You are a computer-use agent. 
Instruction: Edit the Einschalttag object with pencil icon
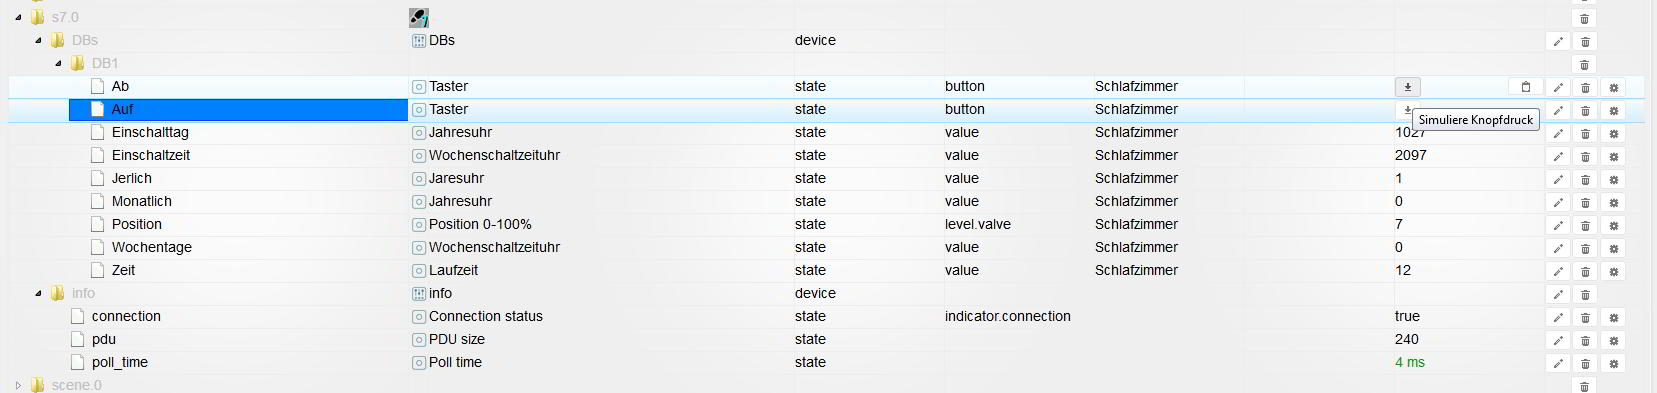pos(1557,133)
